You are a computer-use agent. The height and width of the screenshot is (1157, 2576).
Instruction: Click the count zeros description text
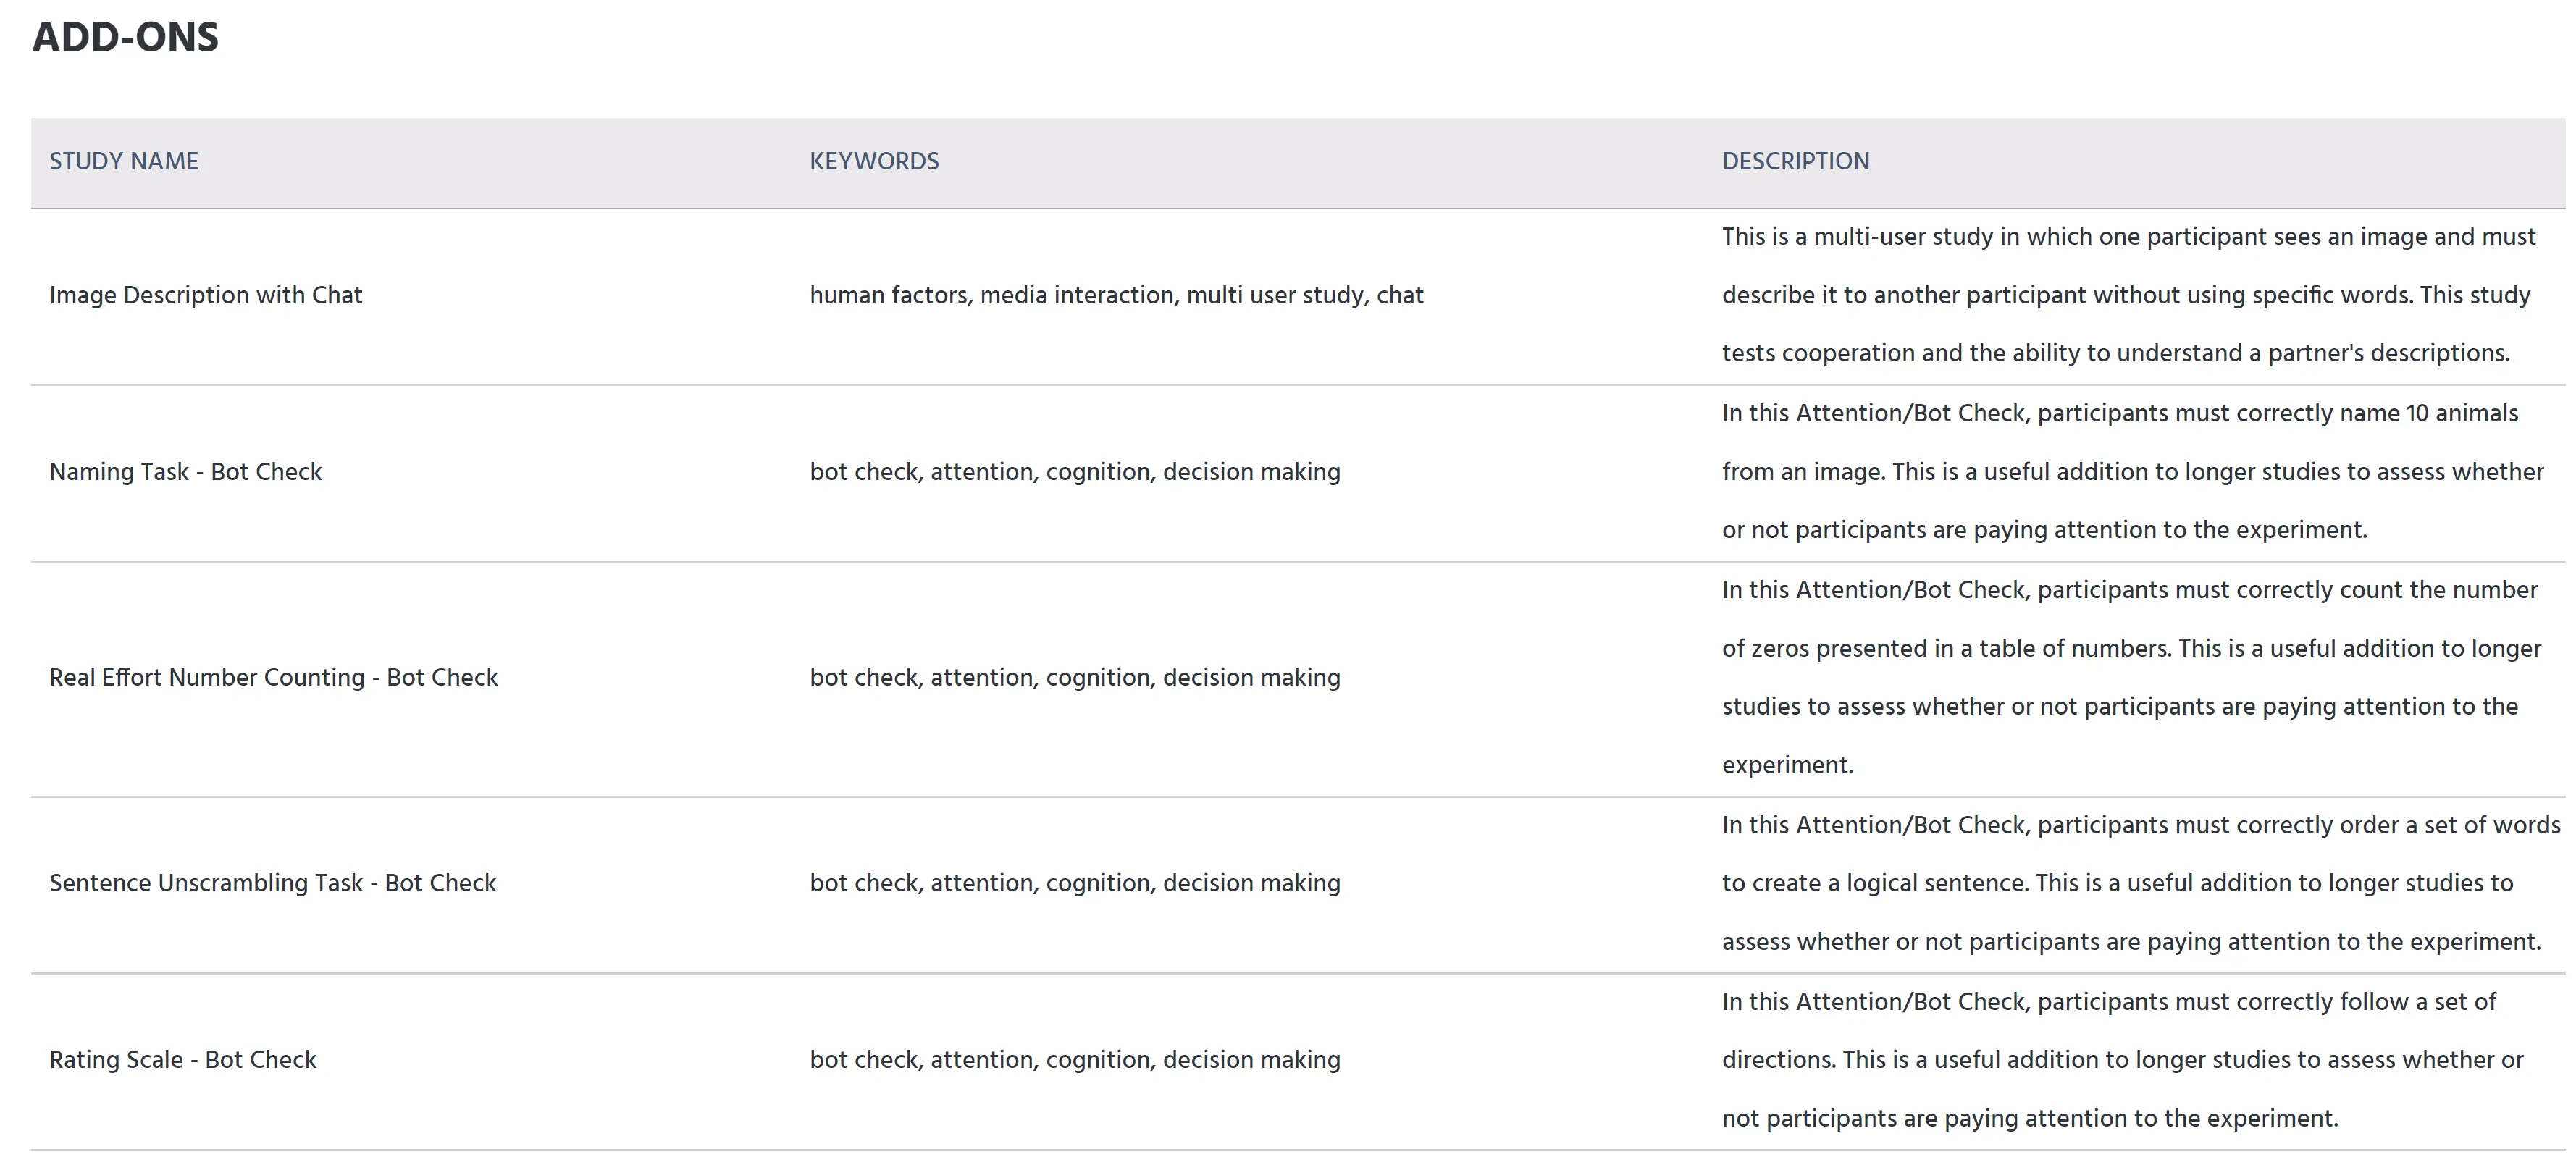2131,677
